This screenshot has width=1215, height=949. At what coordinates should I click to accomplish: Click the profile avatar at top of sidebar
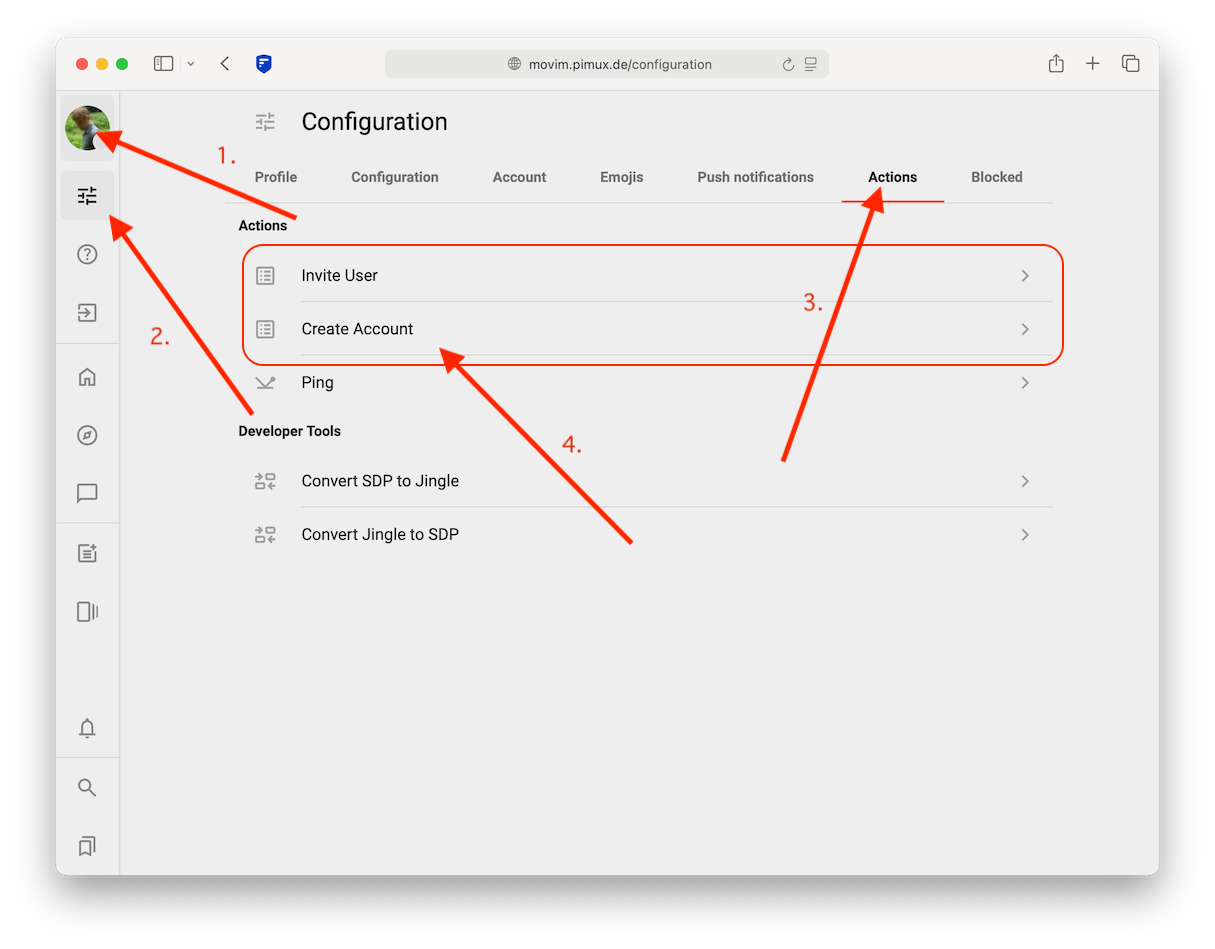click(x=87, y=128)
